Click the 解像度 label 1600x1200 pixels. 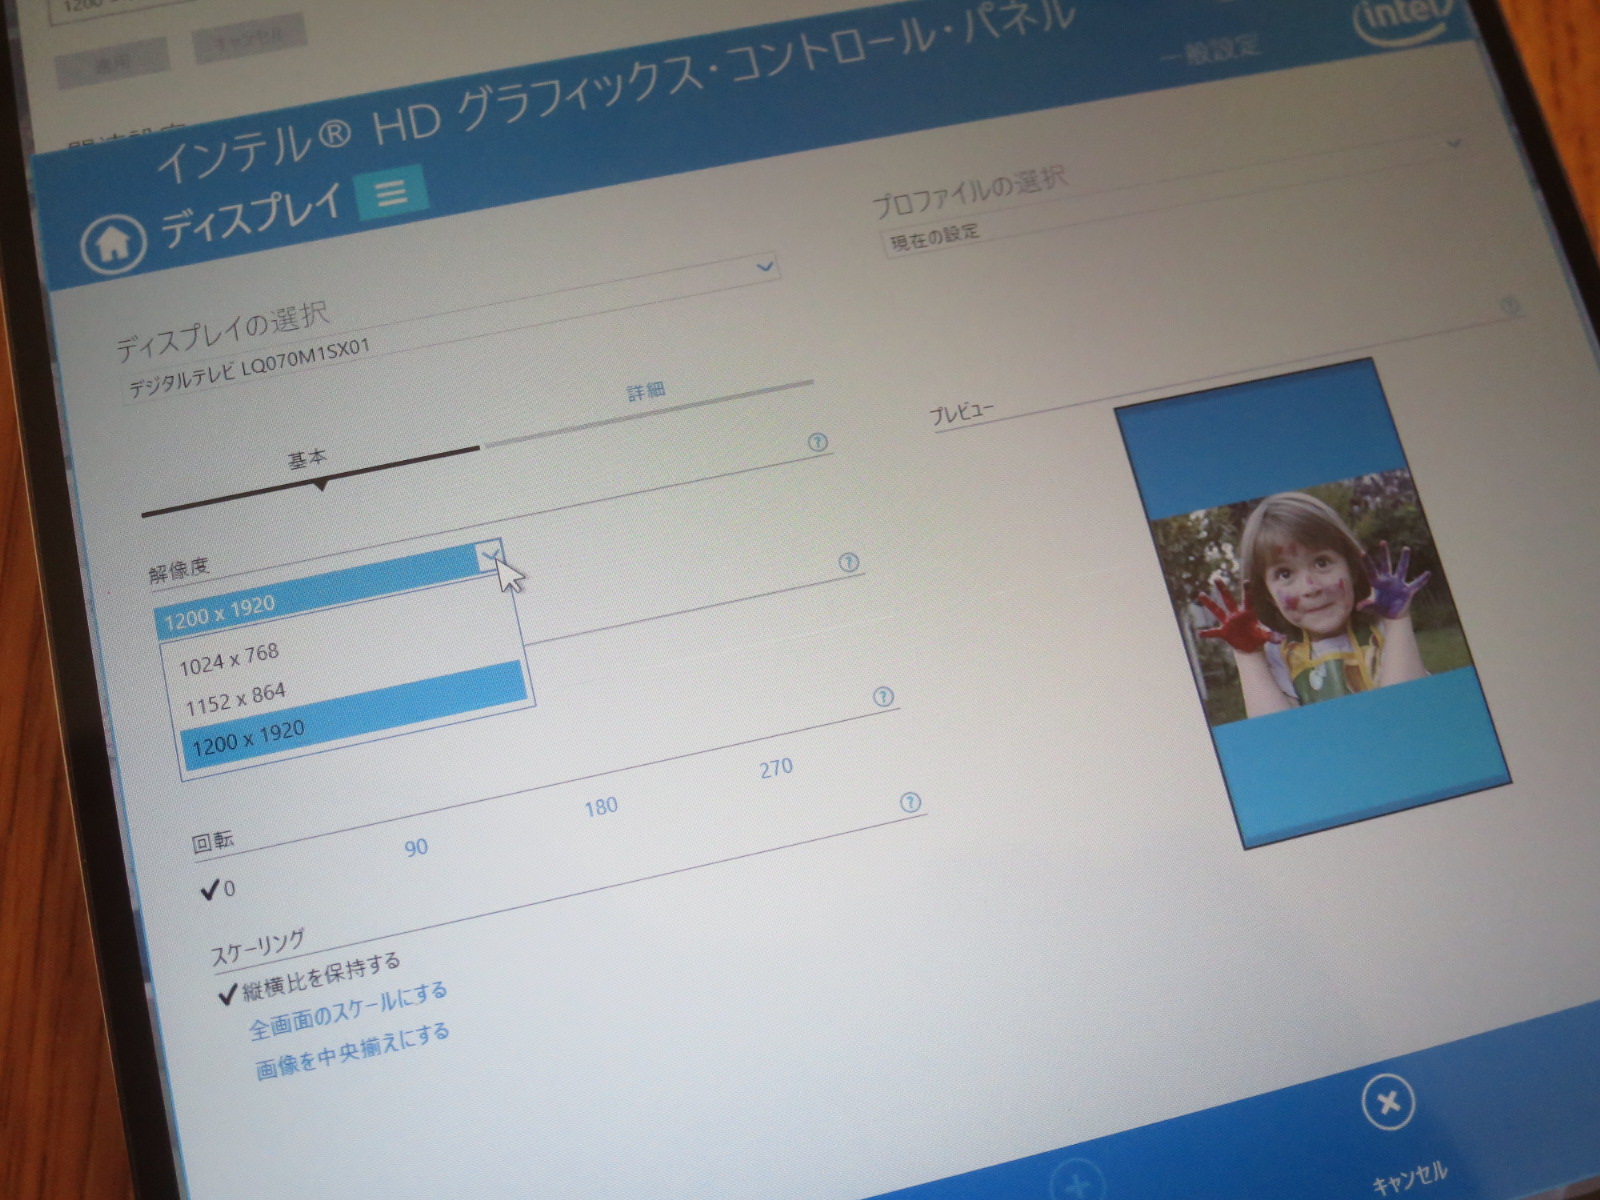point(179,569)
